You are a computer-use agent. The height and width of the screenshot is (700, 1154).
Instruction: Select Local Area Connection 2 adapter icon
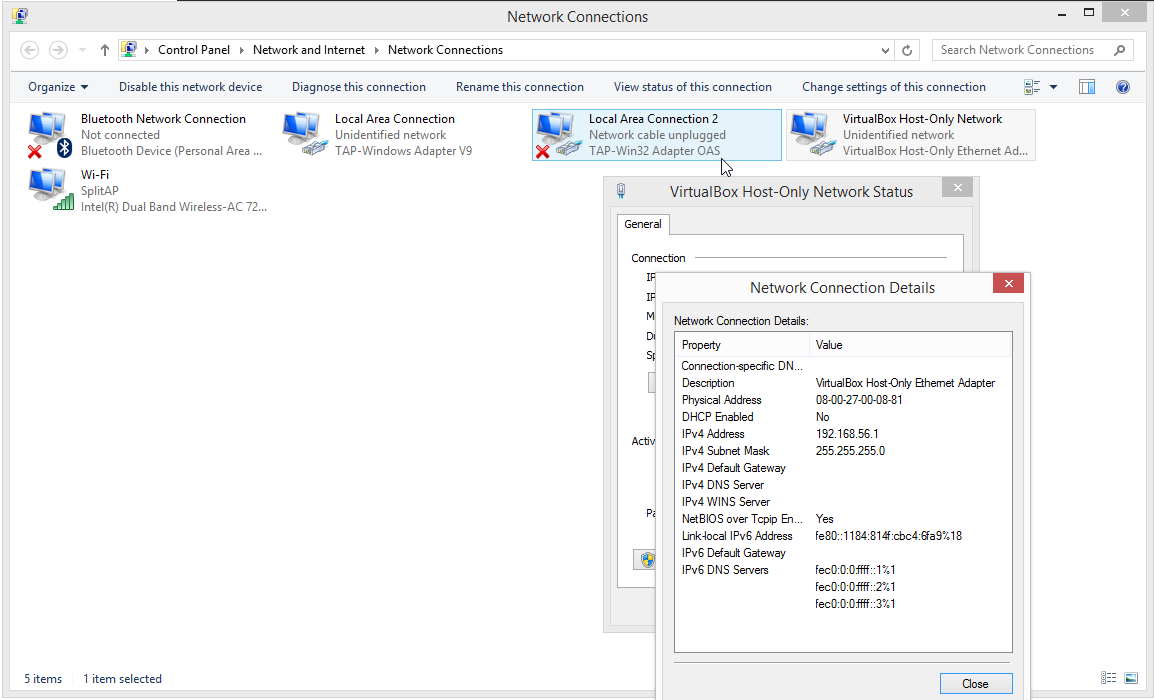(x=559, y=135)
